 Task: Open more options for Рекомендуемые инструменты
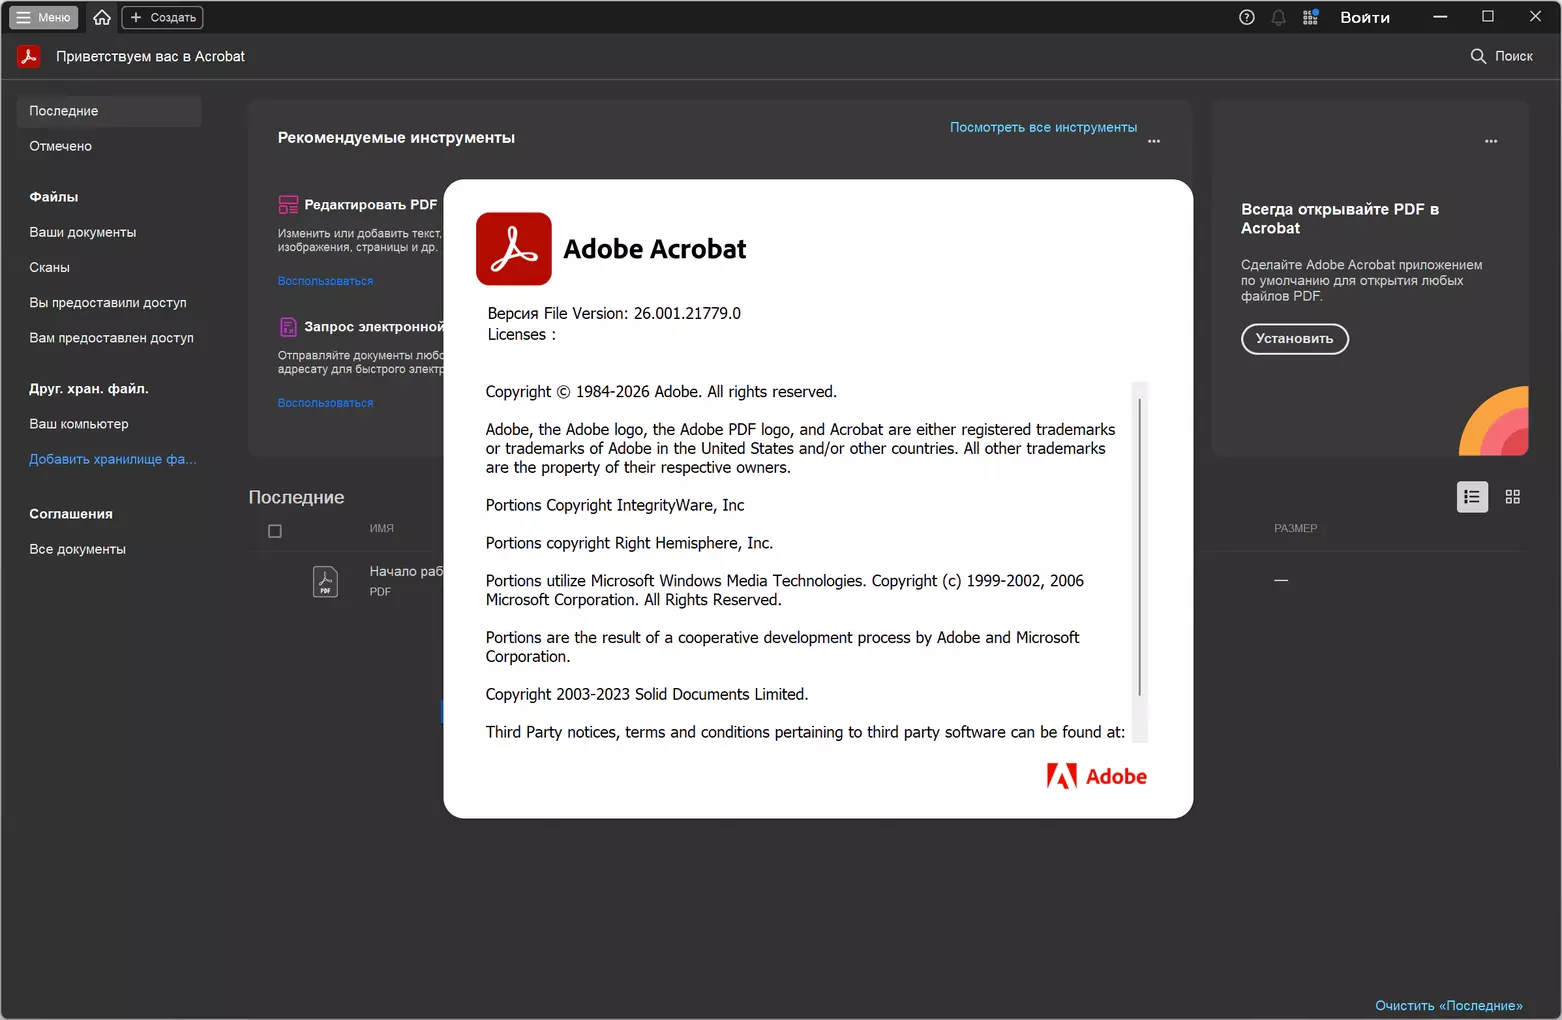[x=1154, y=141]
